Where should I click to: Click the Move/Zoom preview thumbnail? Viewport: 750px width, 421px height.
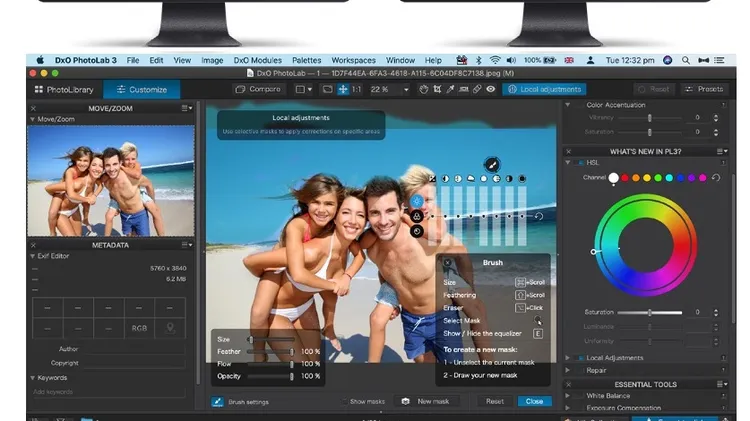pos(111,181)
